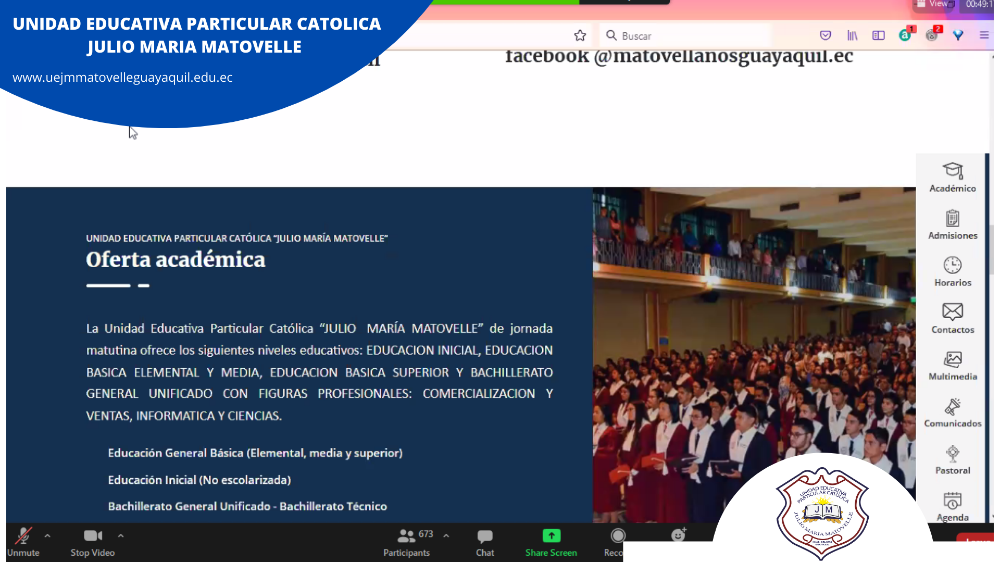Viewport: 1000px width, 562px height.
Task: Open the Pocket save icon
Action: point(825,36)
